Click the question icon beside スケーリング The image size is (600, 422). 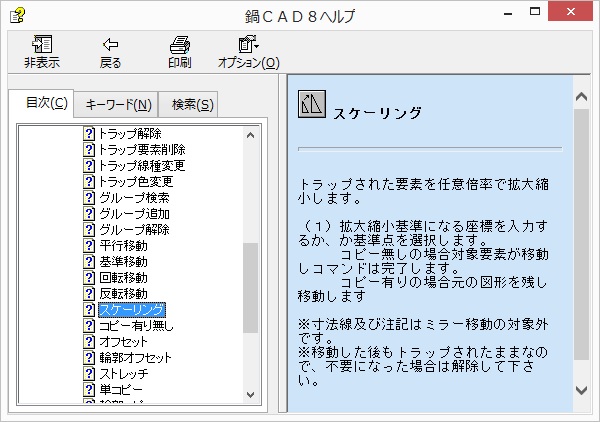(x=89, y=310)
